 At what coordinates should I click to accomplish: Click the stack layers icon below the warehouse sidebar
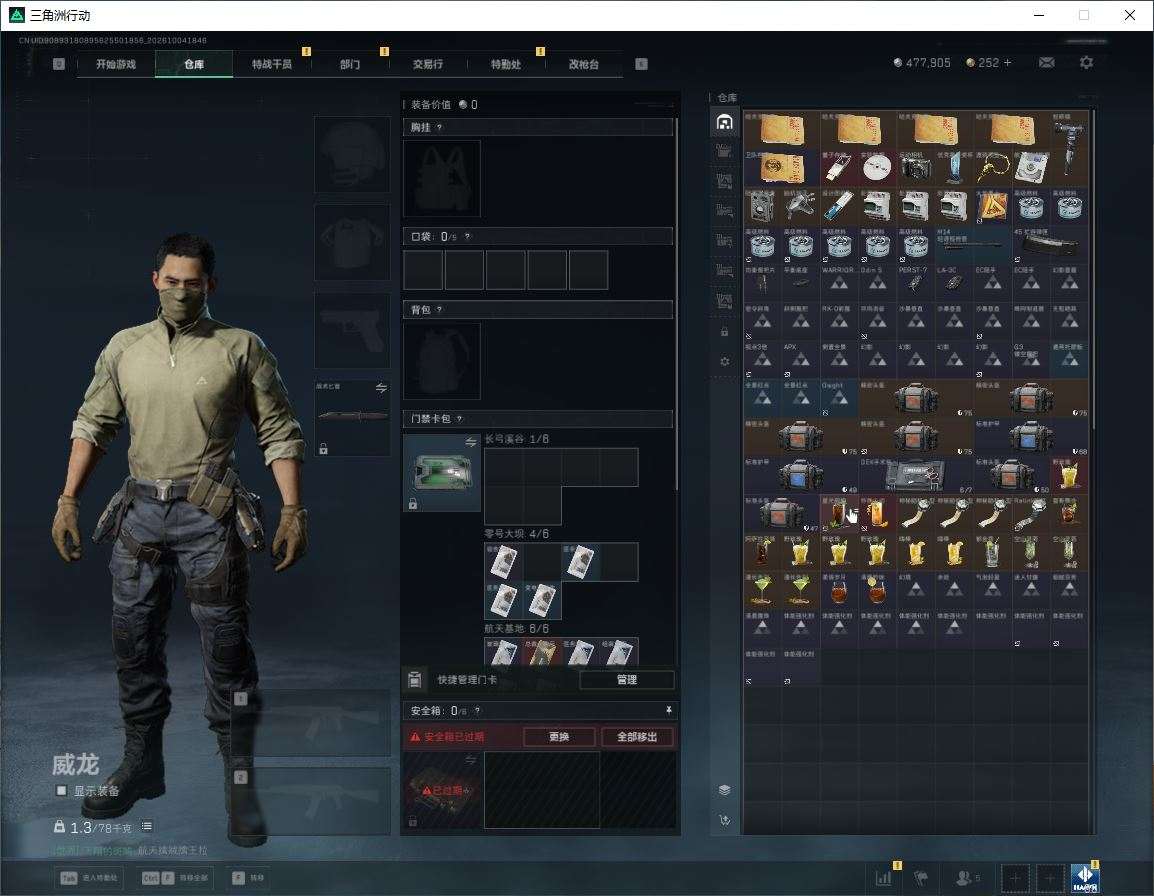[x=724, y=790]
